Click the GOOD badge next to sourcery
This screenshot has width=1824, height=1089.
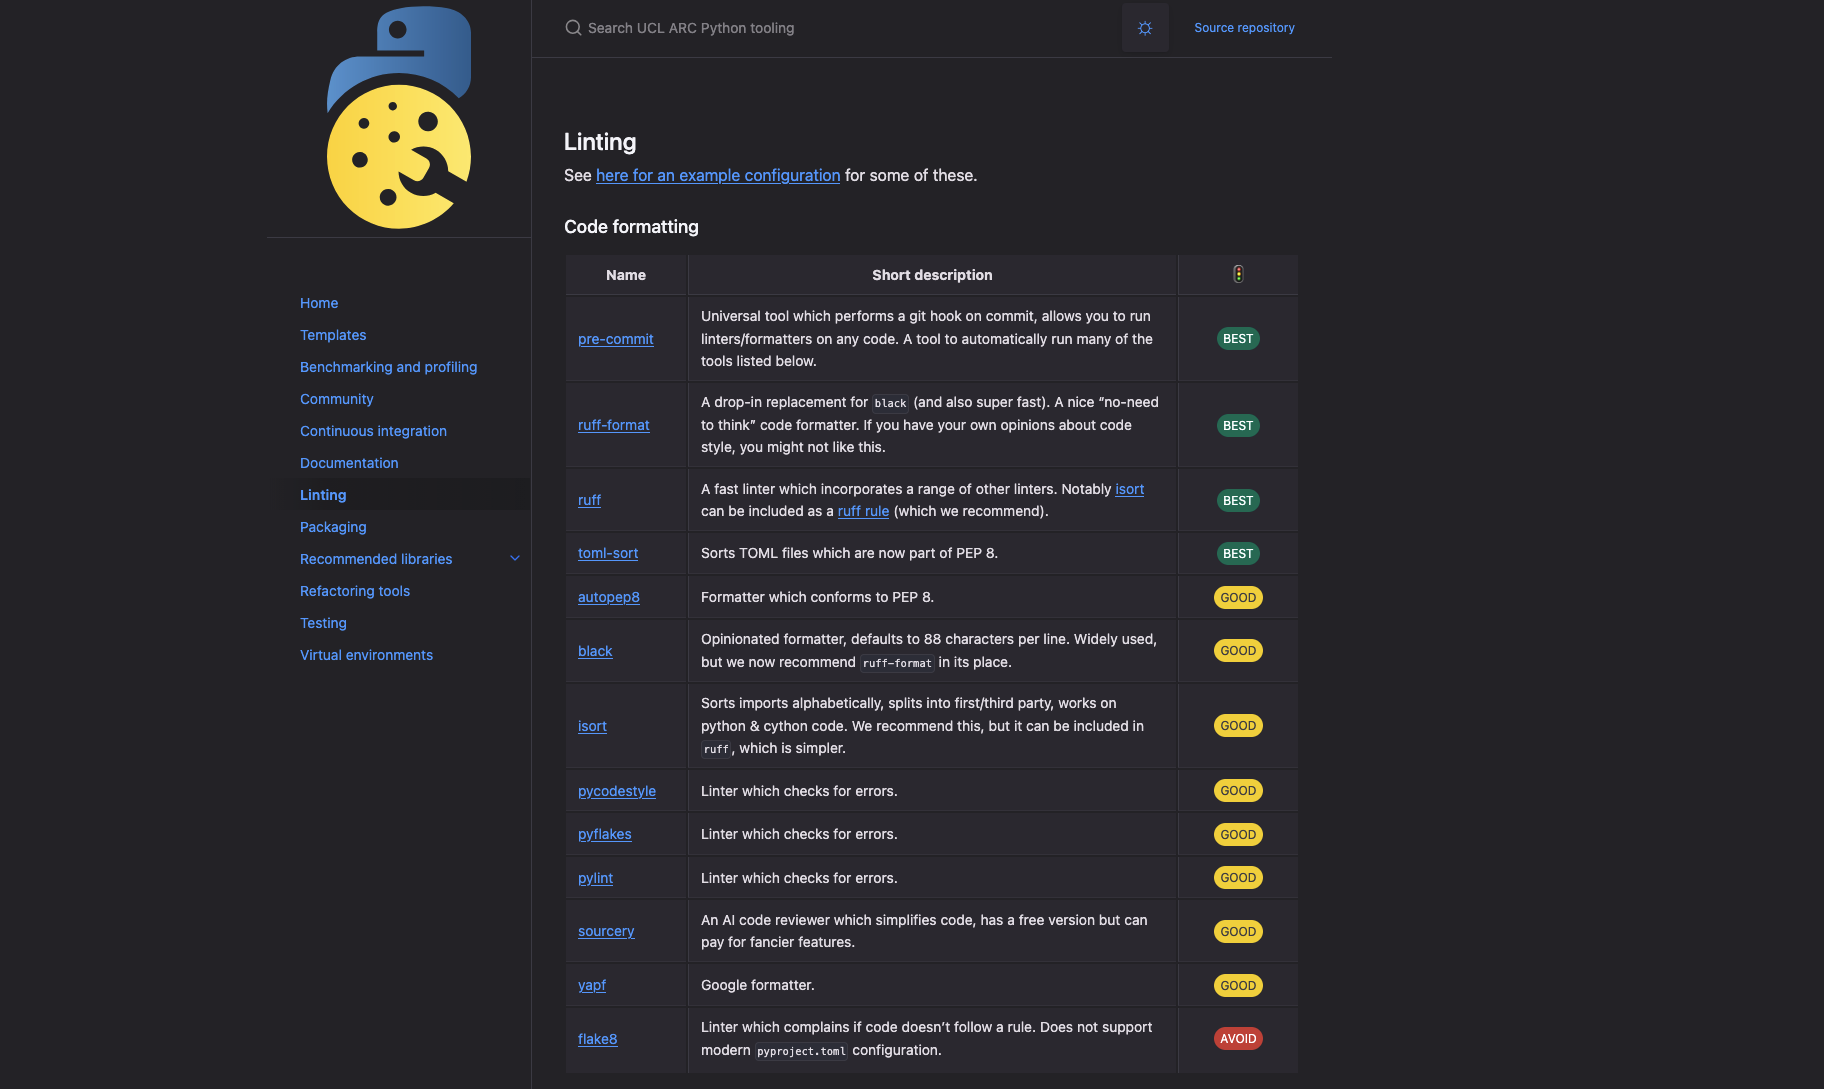pyautogui.click(x=1238, y=932)
